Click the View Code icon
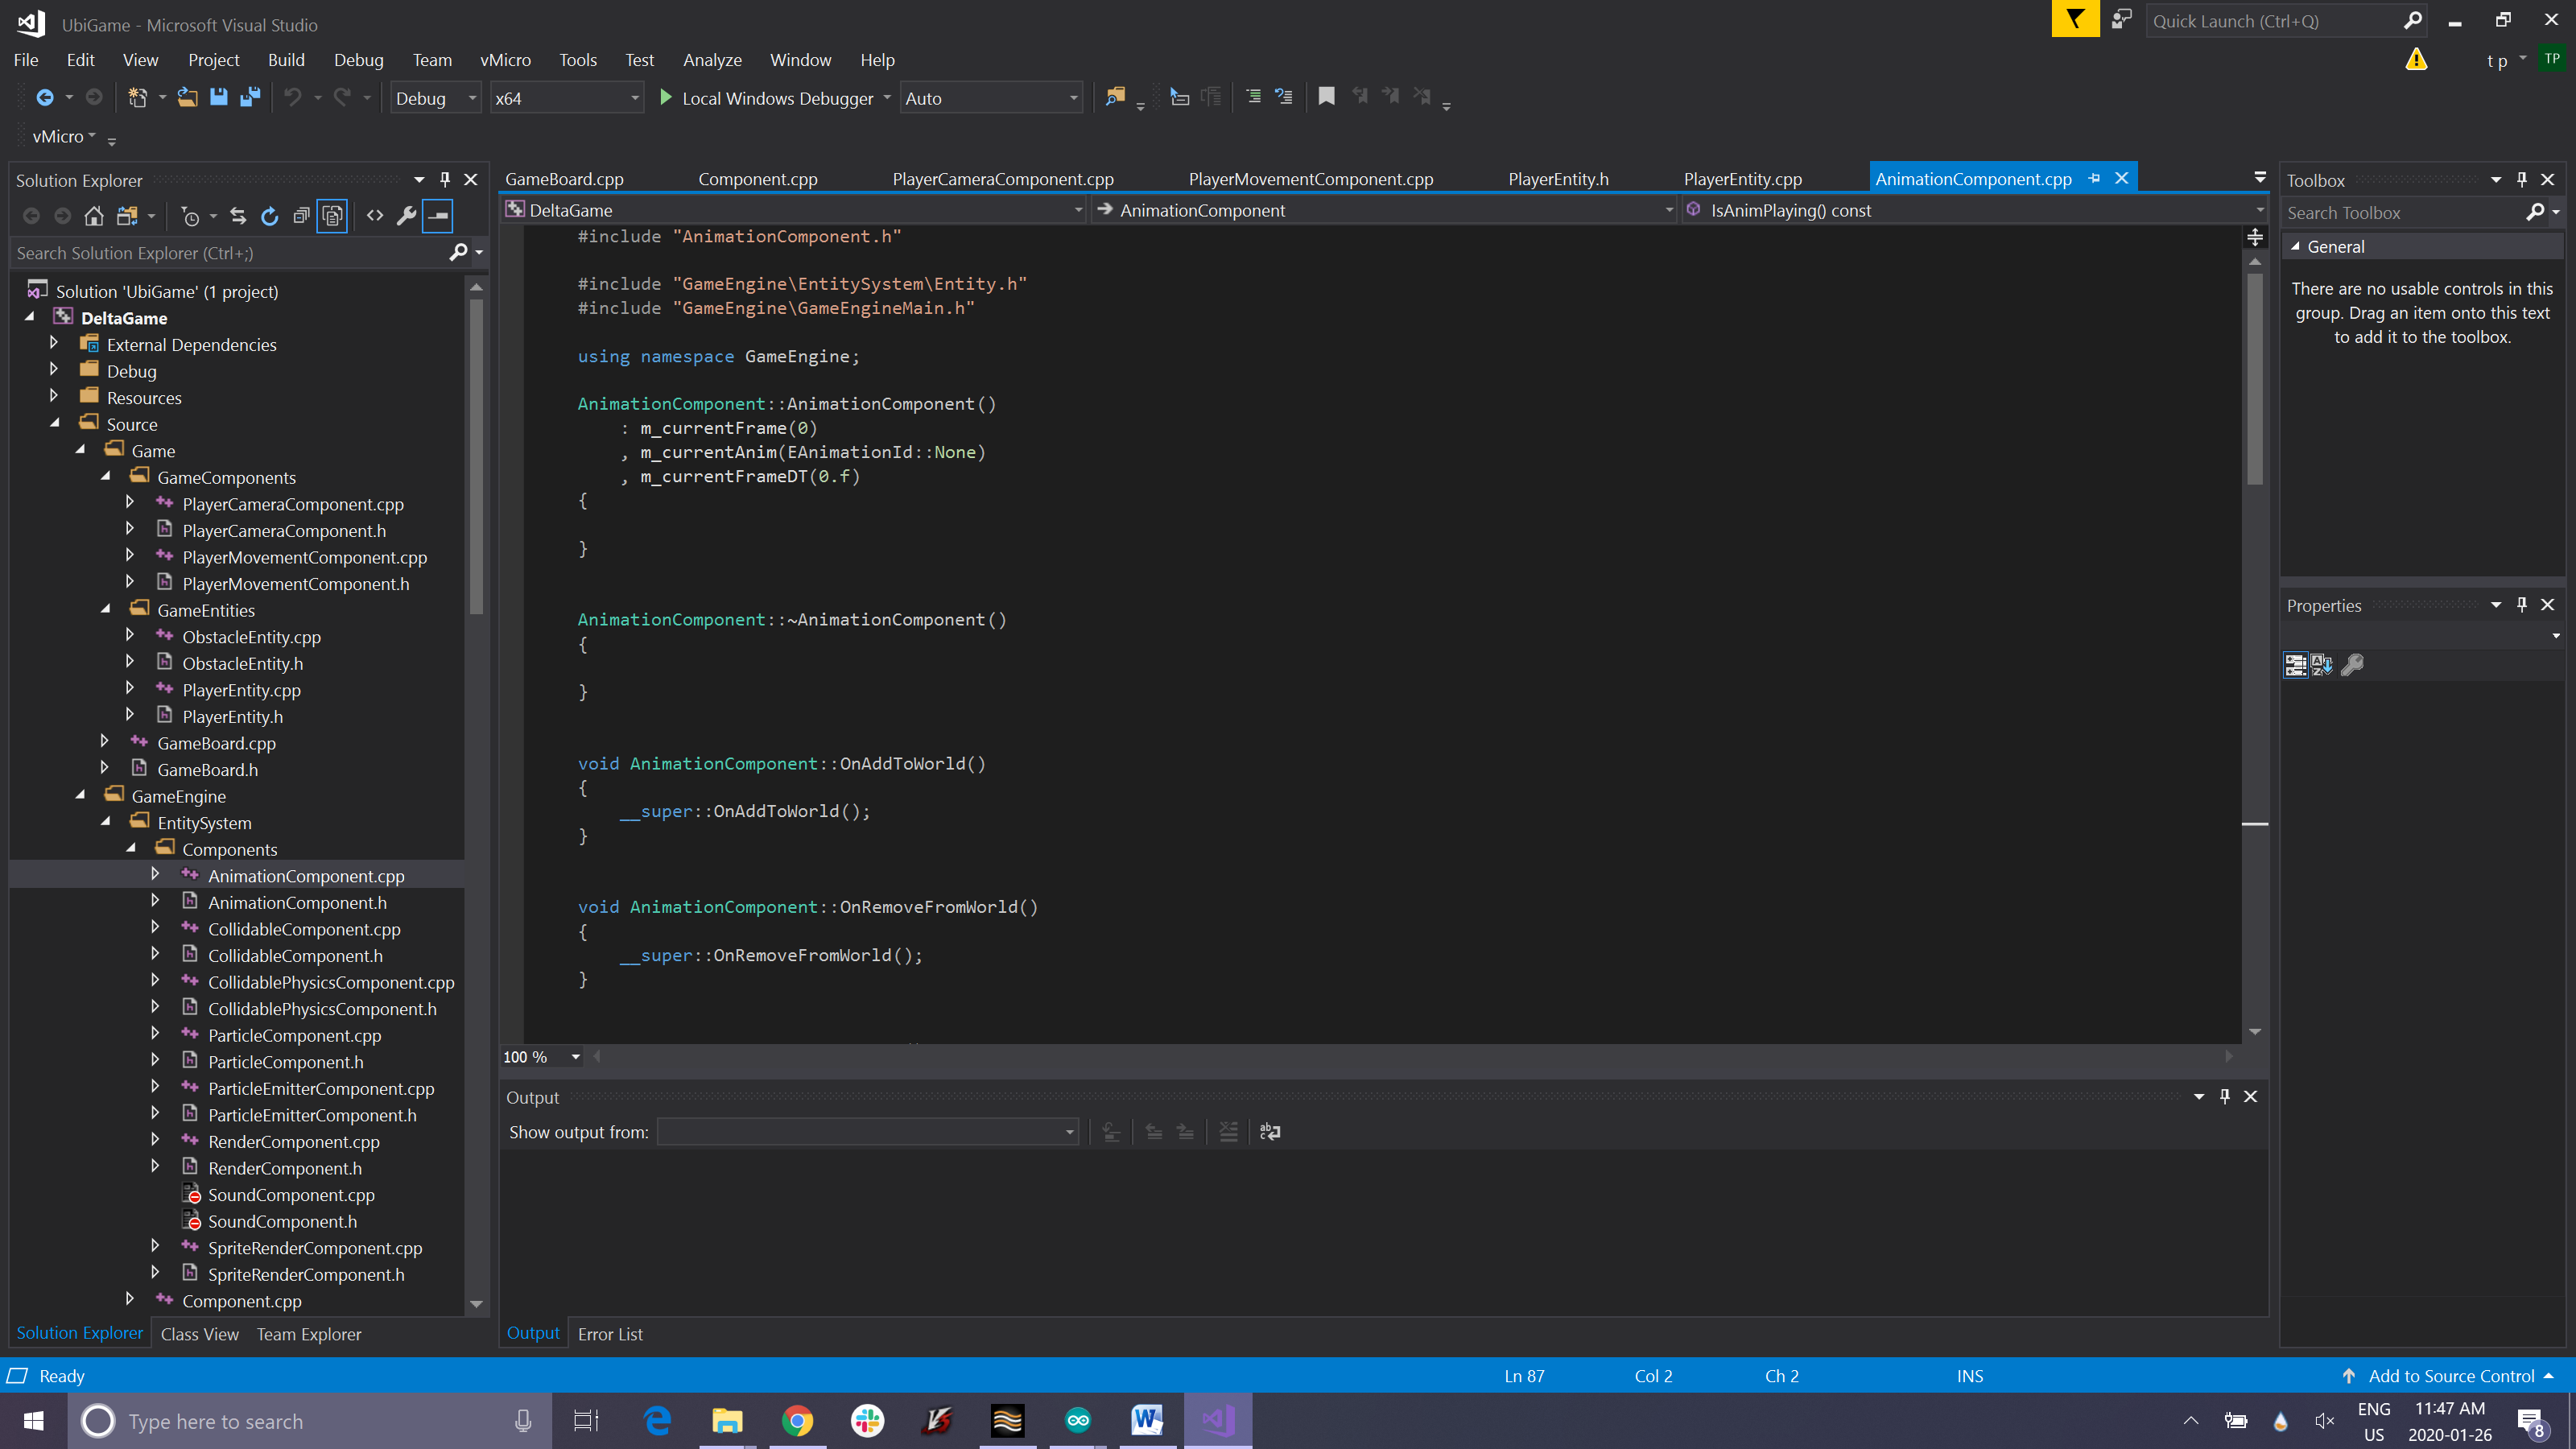Viewport: 2576px width, 1449px height. pos(375,216)
